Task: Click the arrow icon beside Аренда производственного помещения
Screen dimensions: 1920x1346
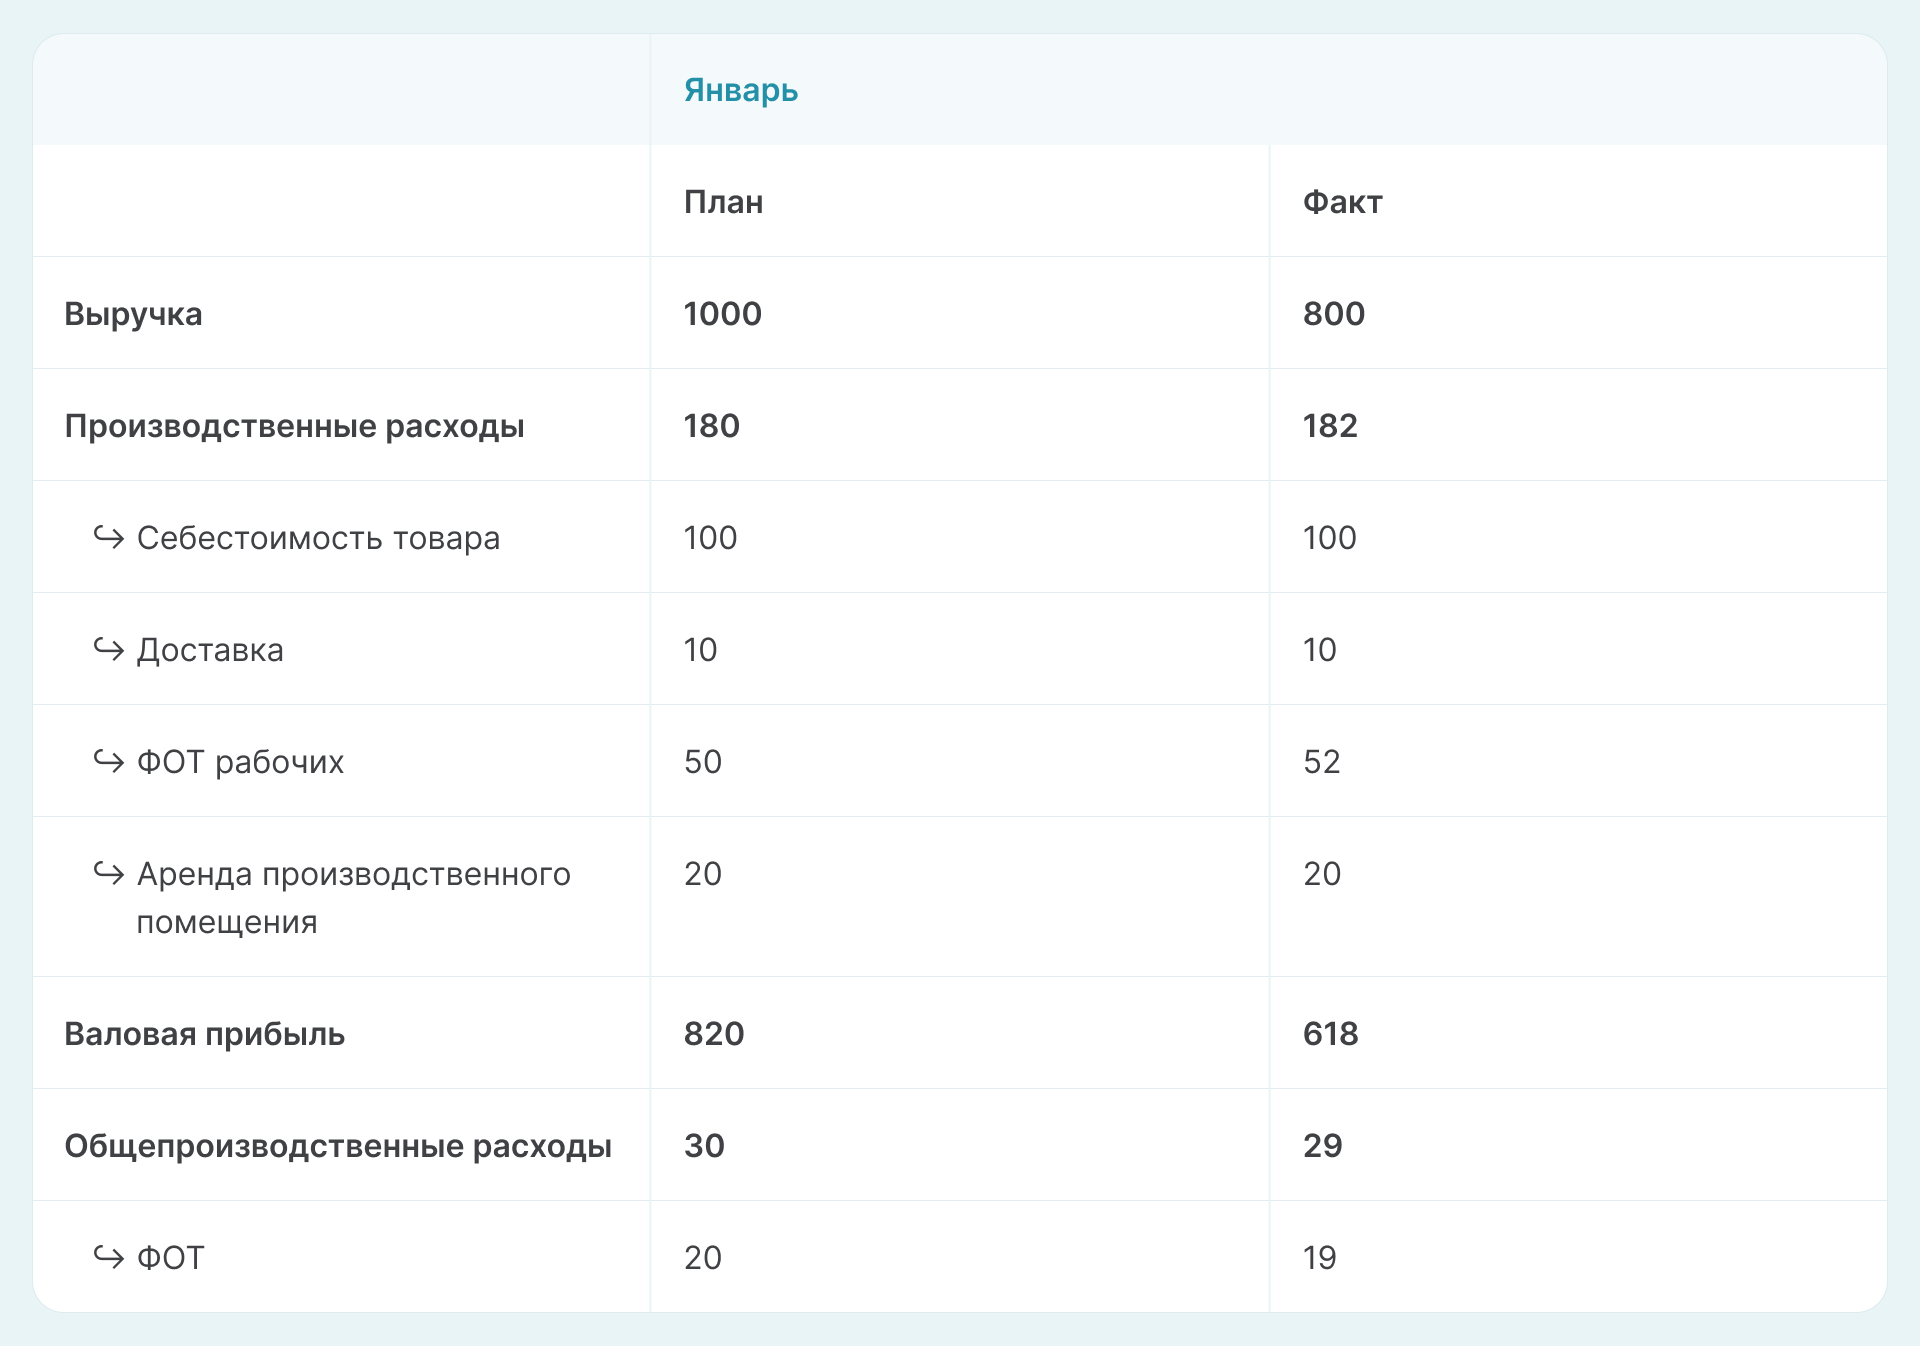Action: pyautogui.click(x=108, y=874)
